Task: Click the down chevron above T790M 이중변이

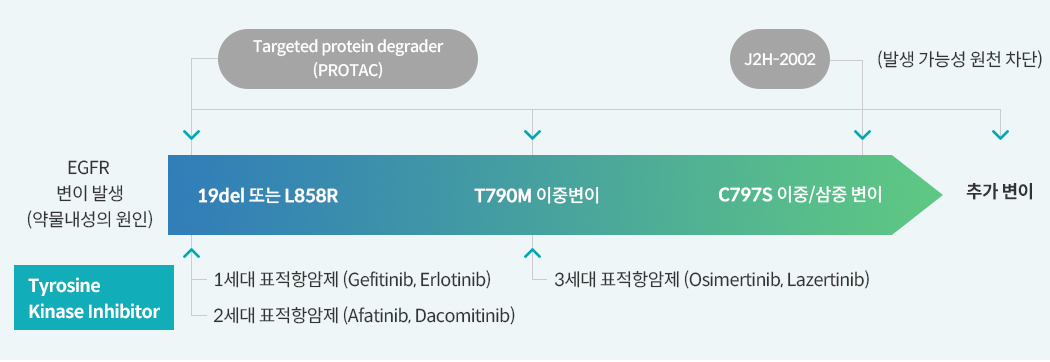Action: [x=532, y=135]
